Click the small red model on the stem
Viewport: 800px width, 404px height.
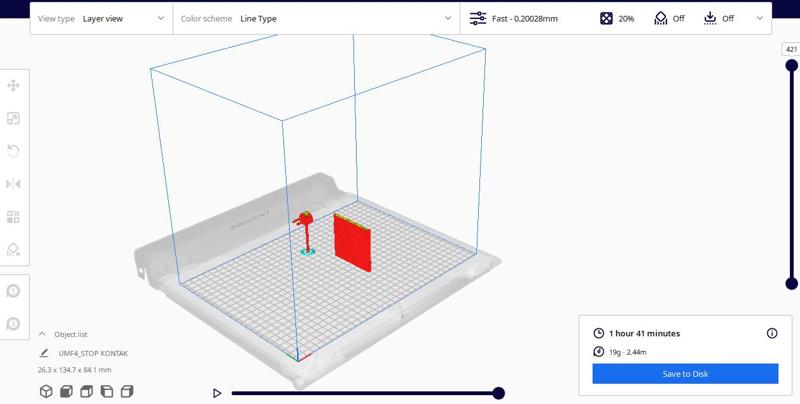click(305, 220)
